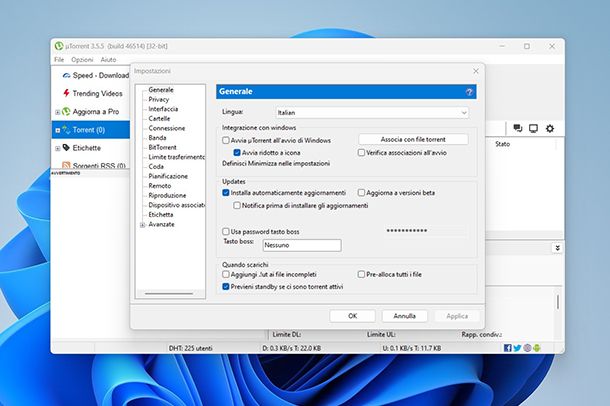Uncheck Avvia ridotto a icona

pyautogui.click(x=237, y=152)
